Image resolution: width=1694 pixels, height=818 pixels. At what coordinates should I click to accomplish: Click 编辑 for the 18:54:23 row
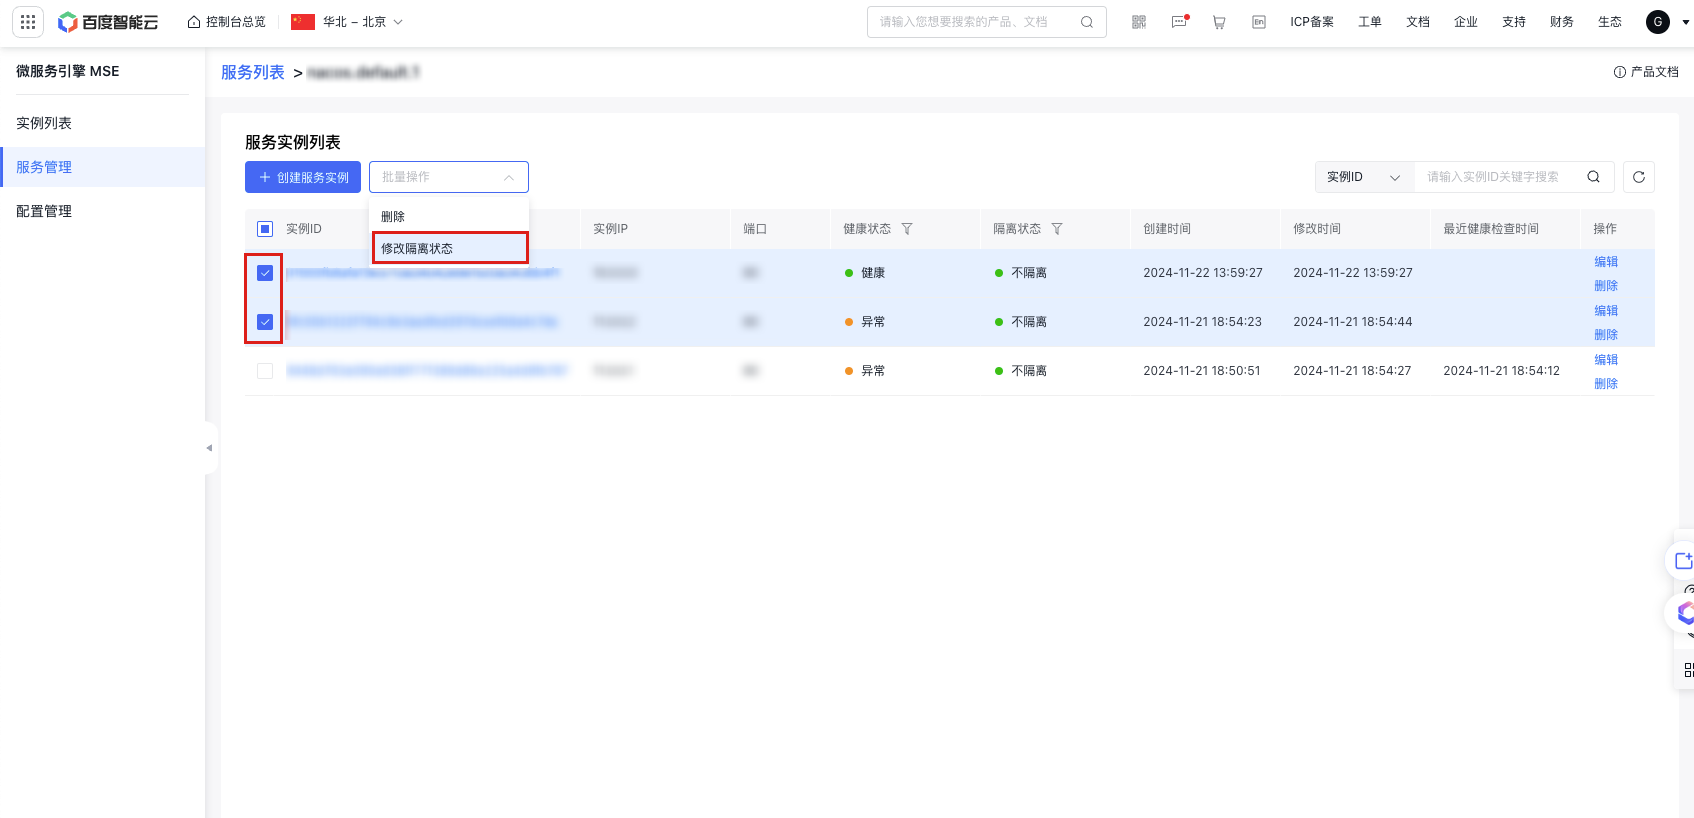(1606, 311)
